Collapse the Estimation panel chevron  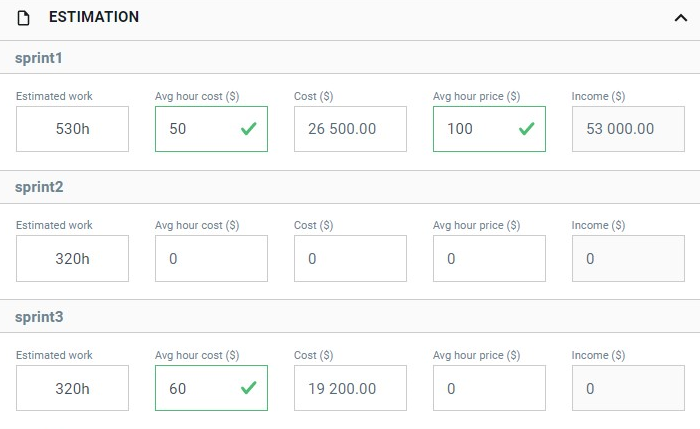[x=680, y=18]
